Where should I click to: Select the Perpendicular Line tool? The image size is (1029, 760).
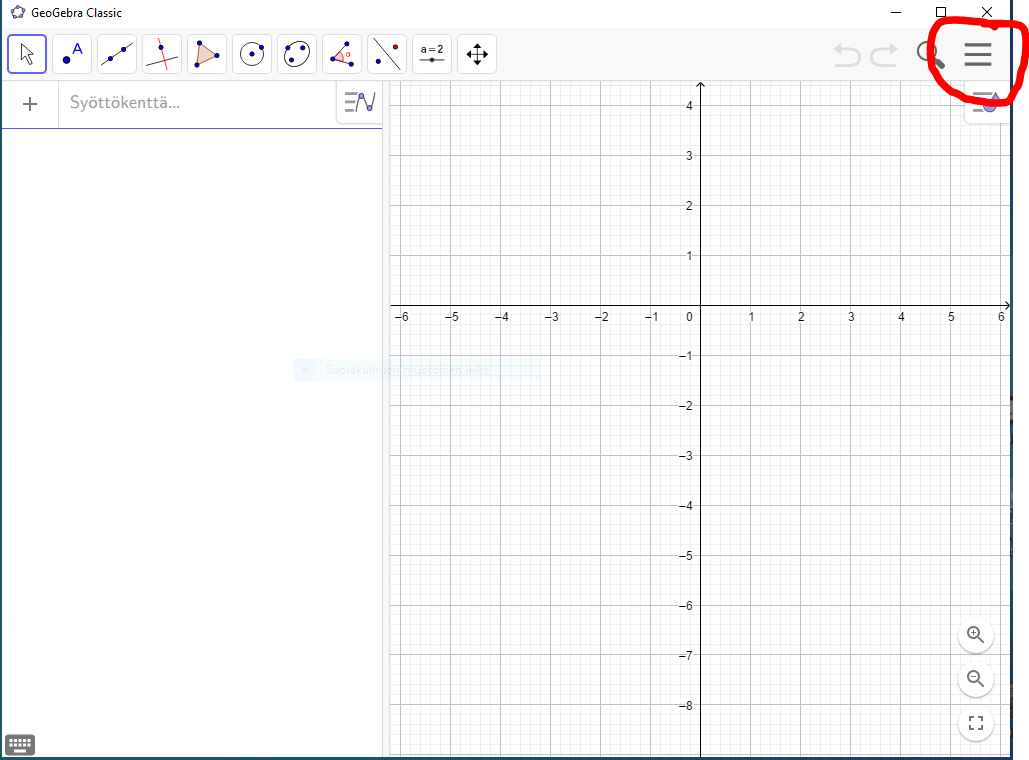pos(162,54)
